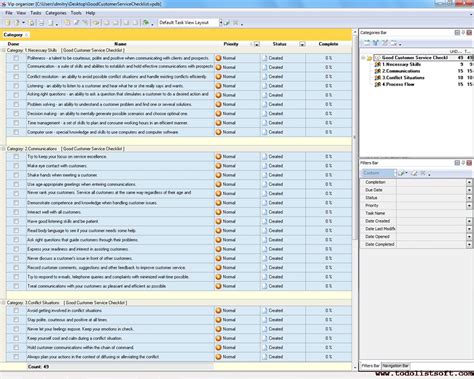Click priority icon in Make eye contact row

click(218, 166)
